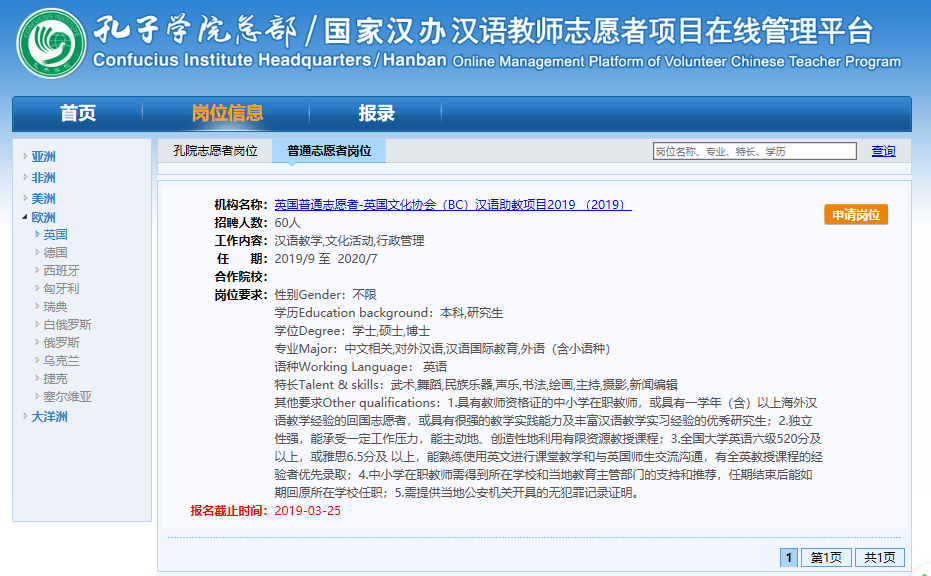The height and width of the screenshot is (576, 931).
Task: Collapse the 欧洲 region arrow
Action: tap(25, 217)
